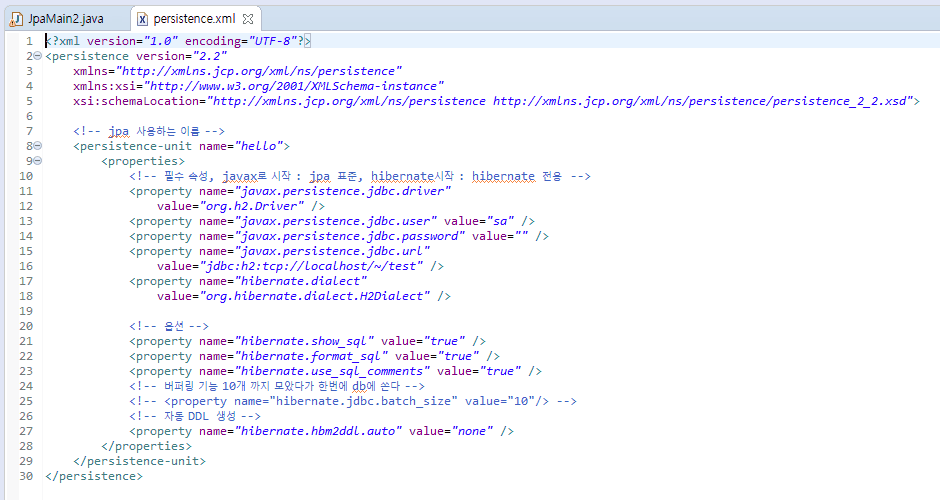Click the "jdbc:h2:tcp://localhost/~/test" value
The height and width of the screenshot is (500, 940).
point(312,266)
